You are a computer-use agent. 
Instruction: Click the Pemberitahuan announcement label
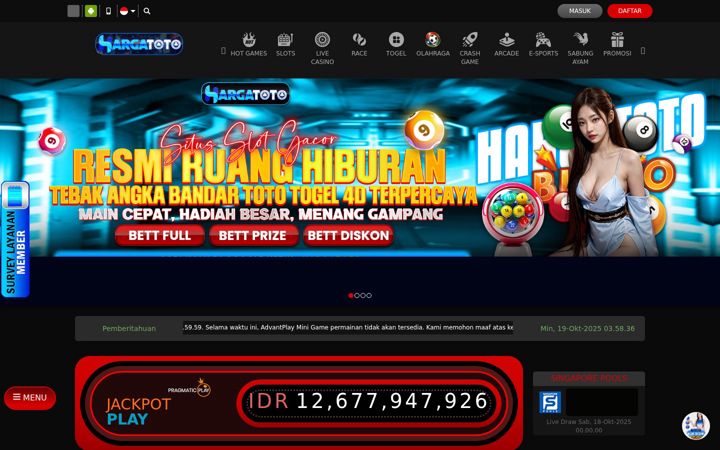coord(129,328)
